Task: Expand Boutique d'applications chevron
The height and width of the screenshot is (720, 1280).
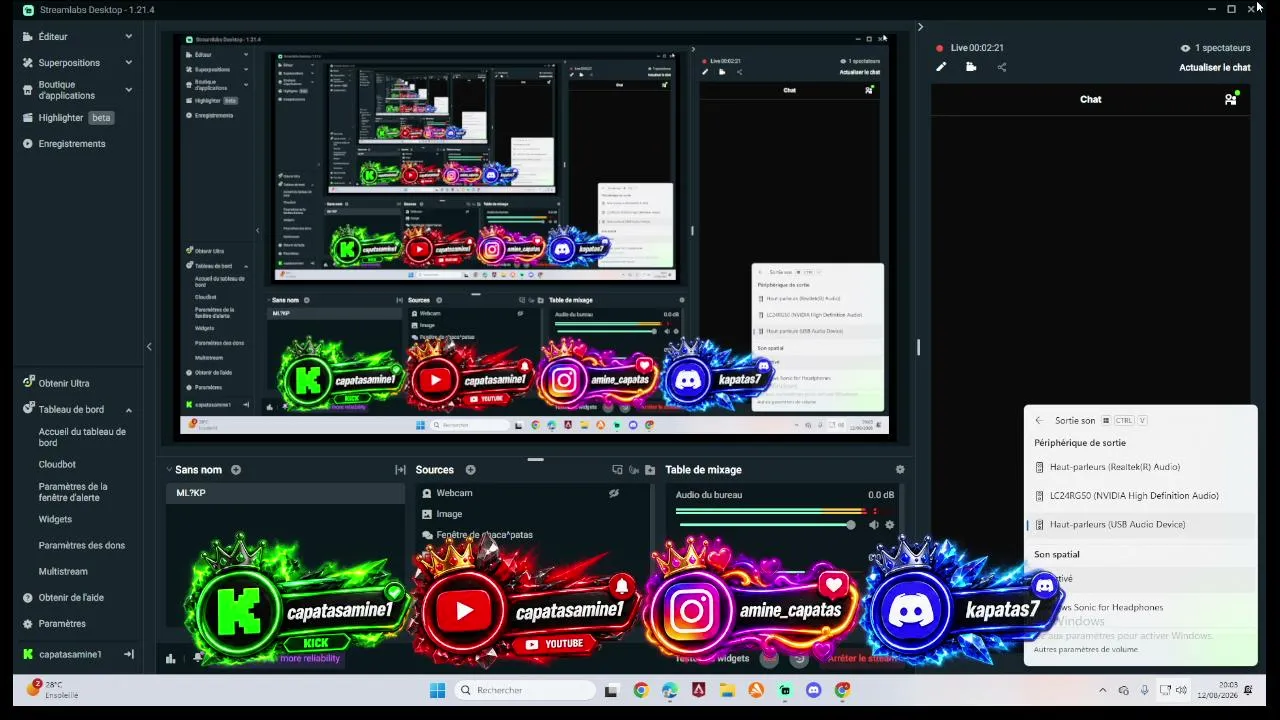Action: (x=129, y=90)
